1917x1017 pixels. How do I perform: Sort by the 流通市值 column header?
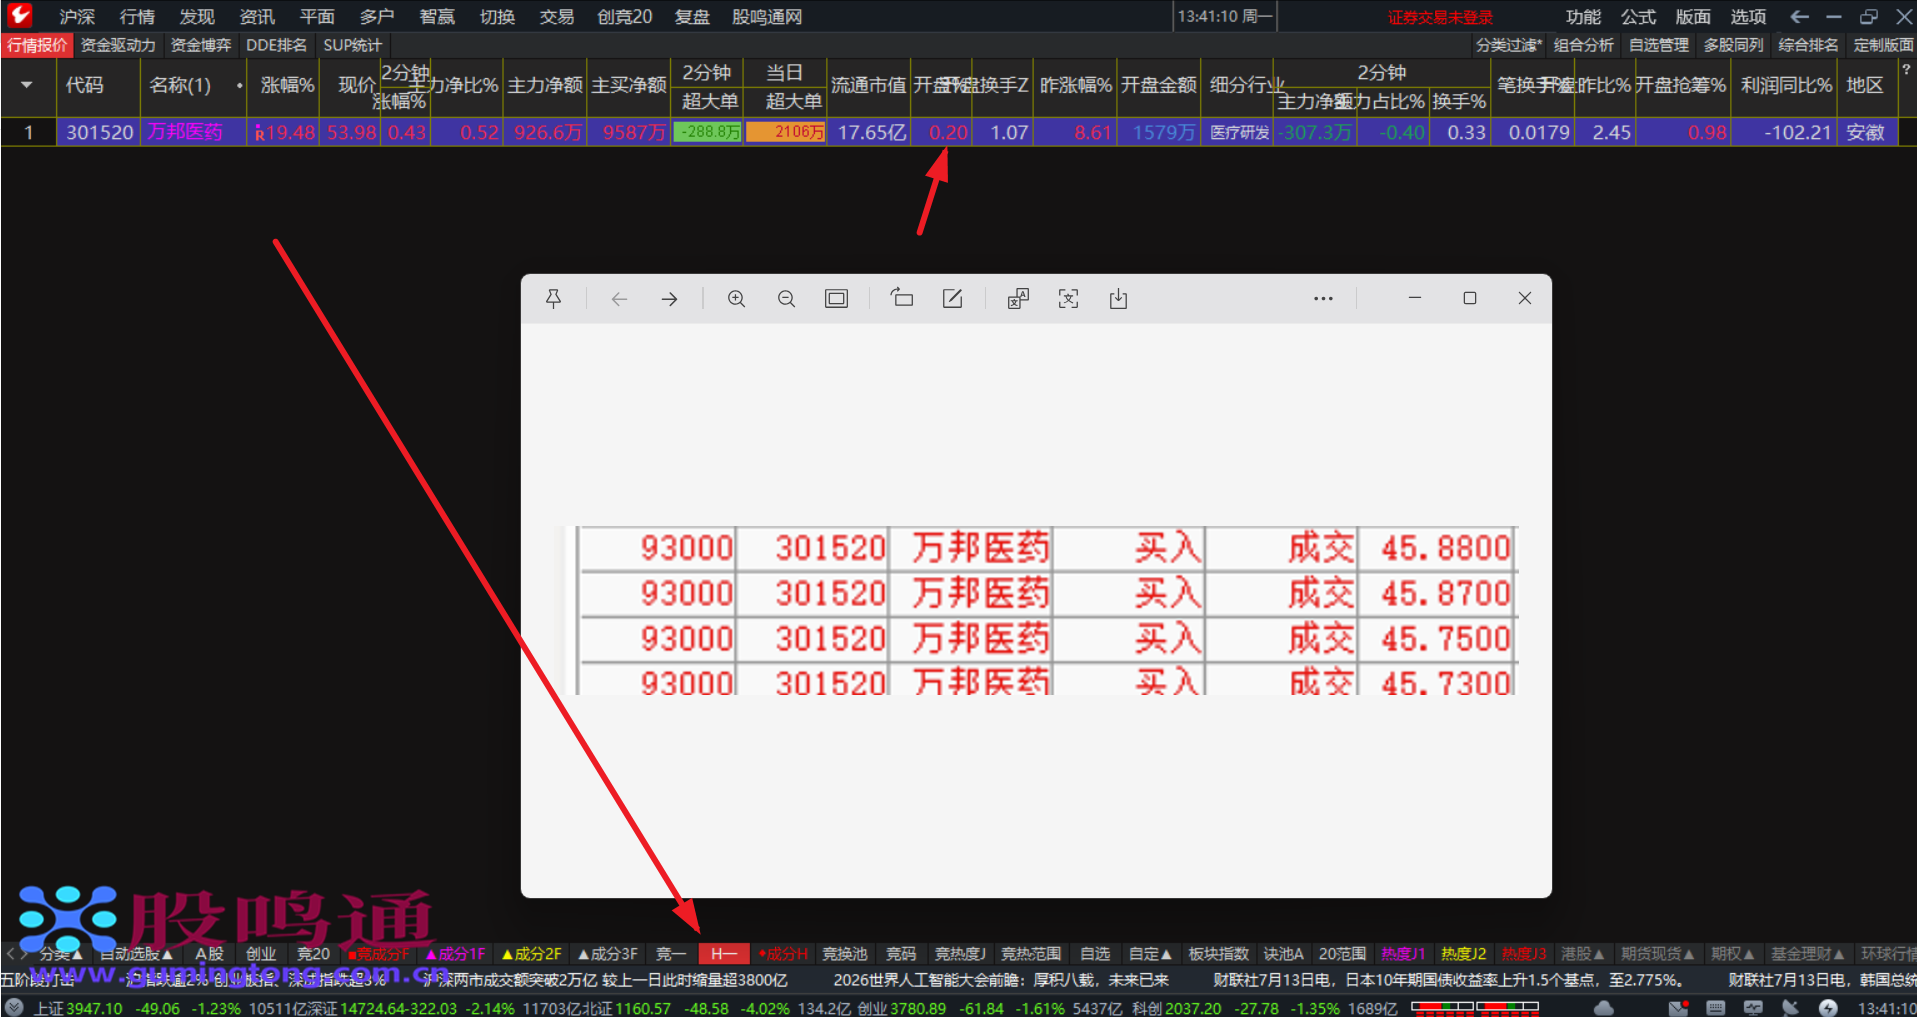pyautogui.click(x=869, y=85)
